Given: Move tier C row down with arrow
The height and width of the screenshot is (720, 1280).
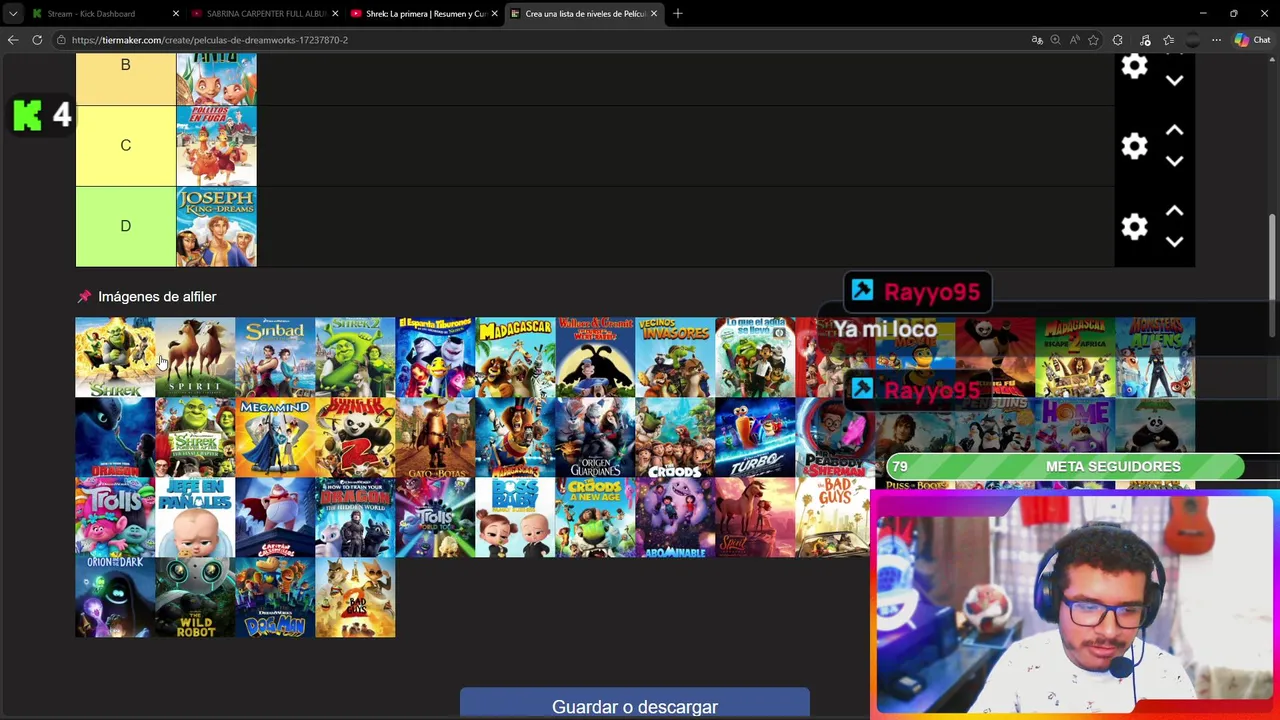Looking at the screenshot, I should (1175, 161).
